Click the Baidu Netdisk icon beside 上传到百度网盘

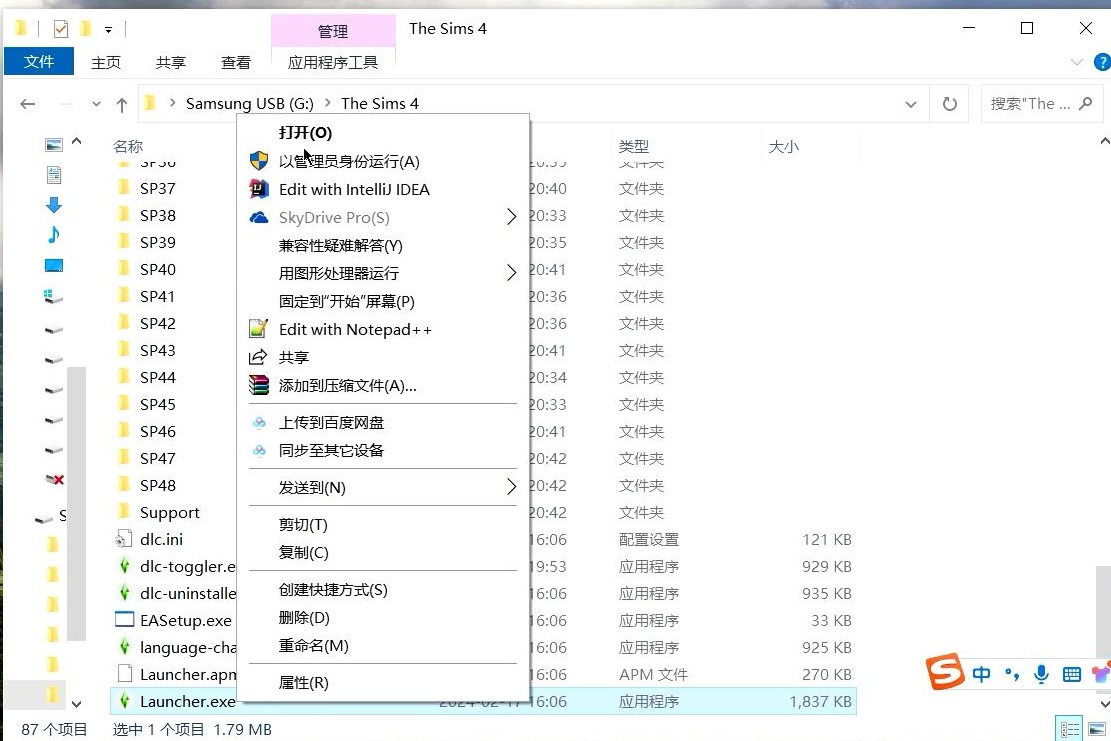(259, 423)
